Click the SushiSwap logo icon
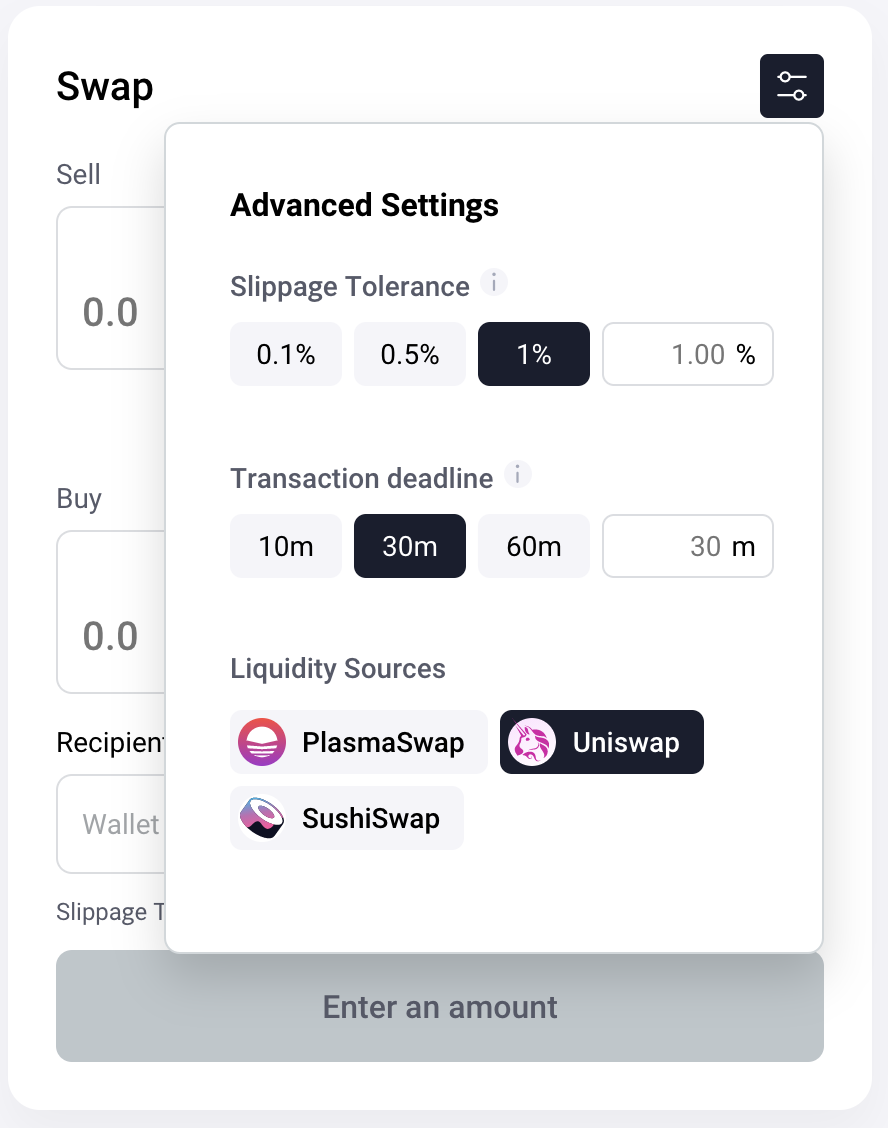This screenshot has height=1128, width=888. click(263, 818)
